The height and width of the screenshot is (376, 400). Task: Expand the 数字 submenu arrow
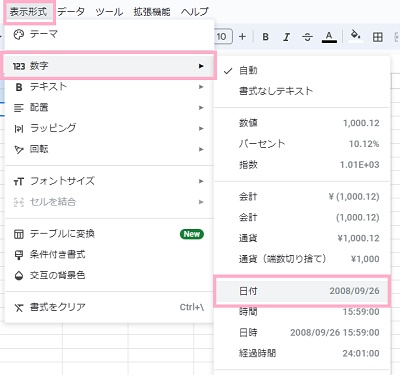click(201, 66)
